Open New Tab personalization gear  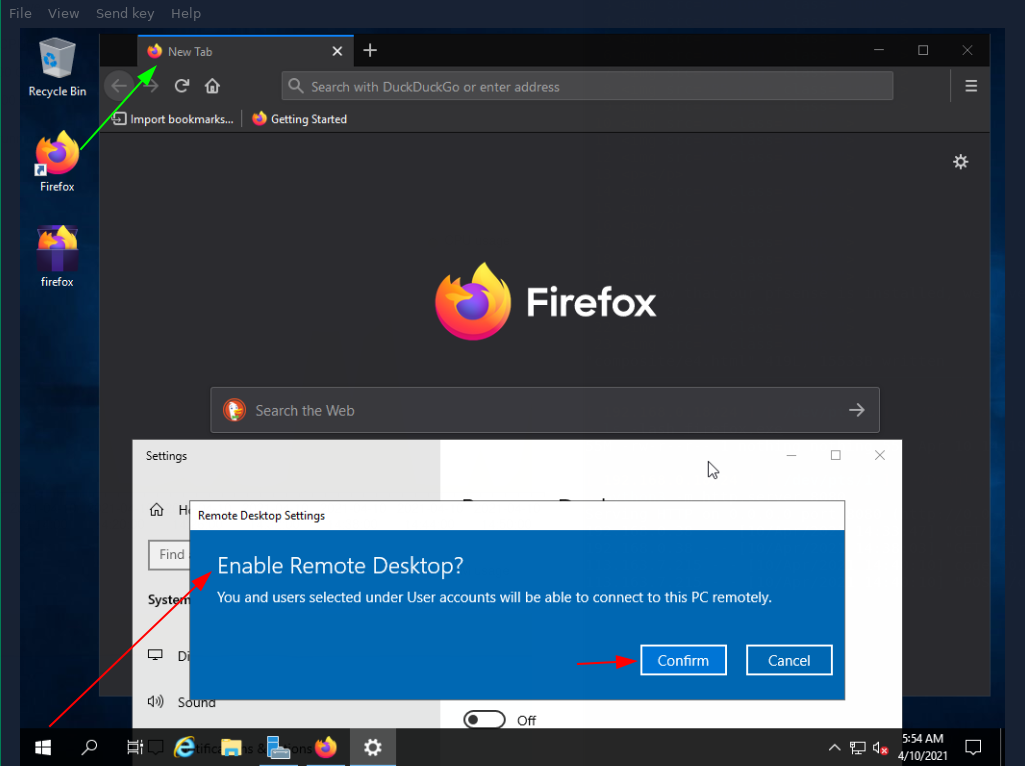tap(960, 161)
